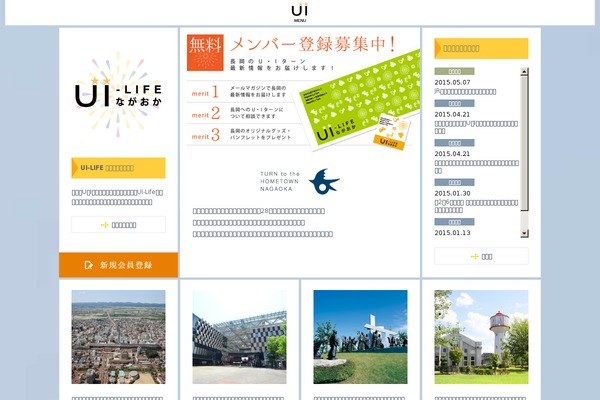Click the small orange UI-LIFE card image
Image resolution: width=600 pixels, height=400 pixels.
pyautogui.click(x=391, y=132)
